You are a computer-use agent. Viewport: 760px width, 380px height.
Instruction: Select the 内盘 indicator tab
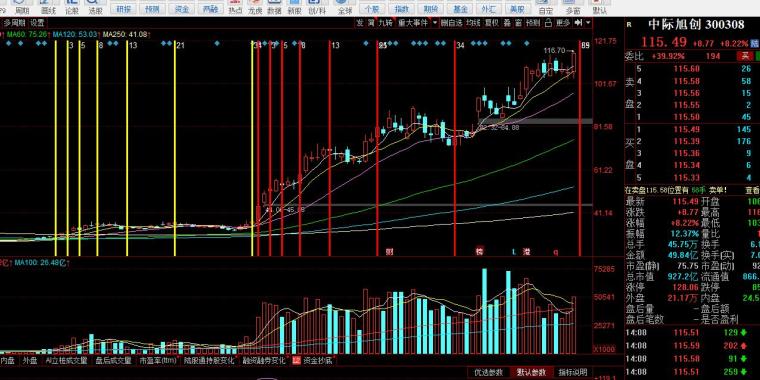coord(8,361)
